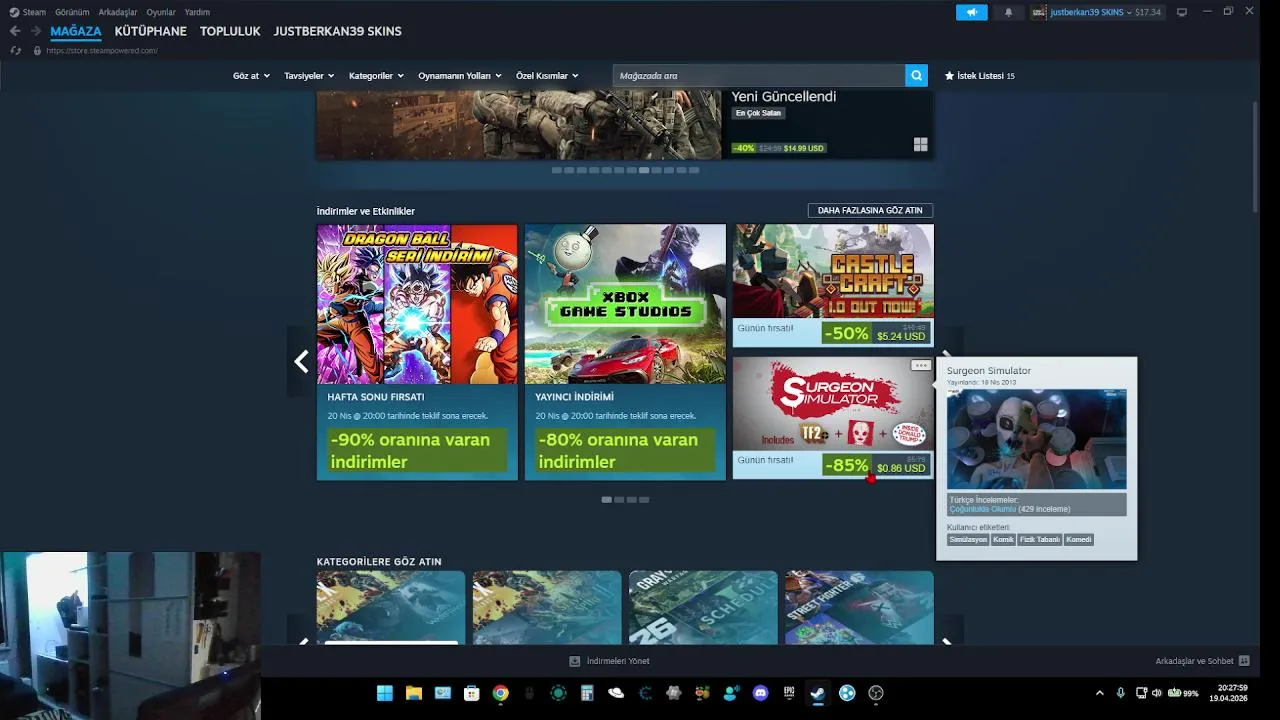Open Epic Games Launcher from taskbar

[789, 693]
